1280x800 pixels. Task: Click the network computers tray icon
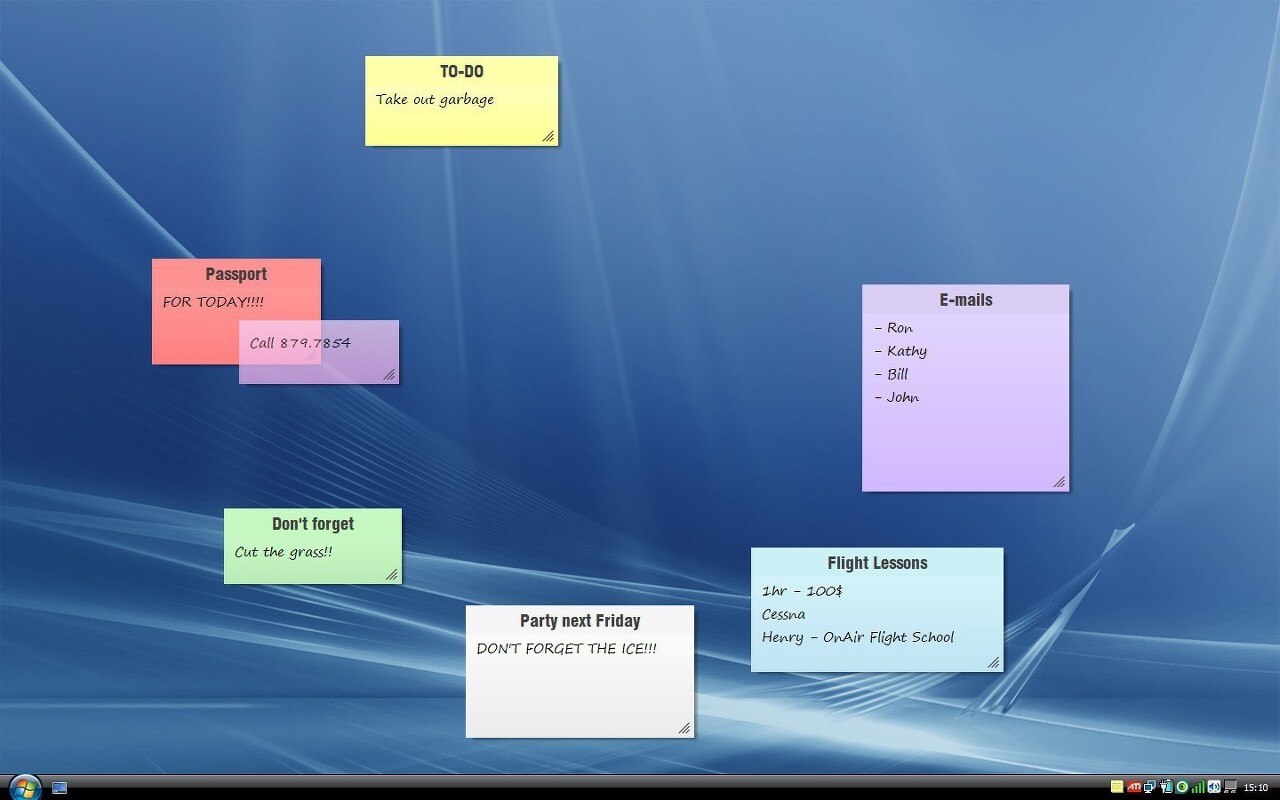tap(1150, 787)
